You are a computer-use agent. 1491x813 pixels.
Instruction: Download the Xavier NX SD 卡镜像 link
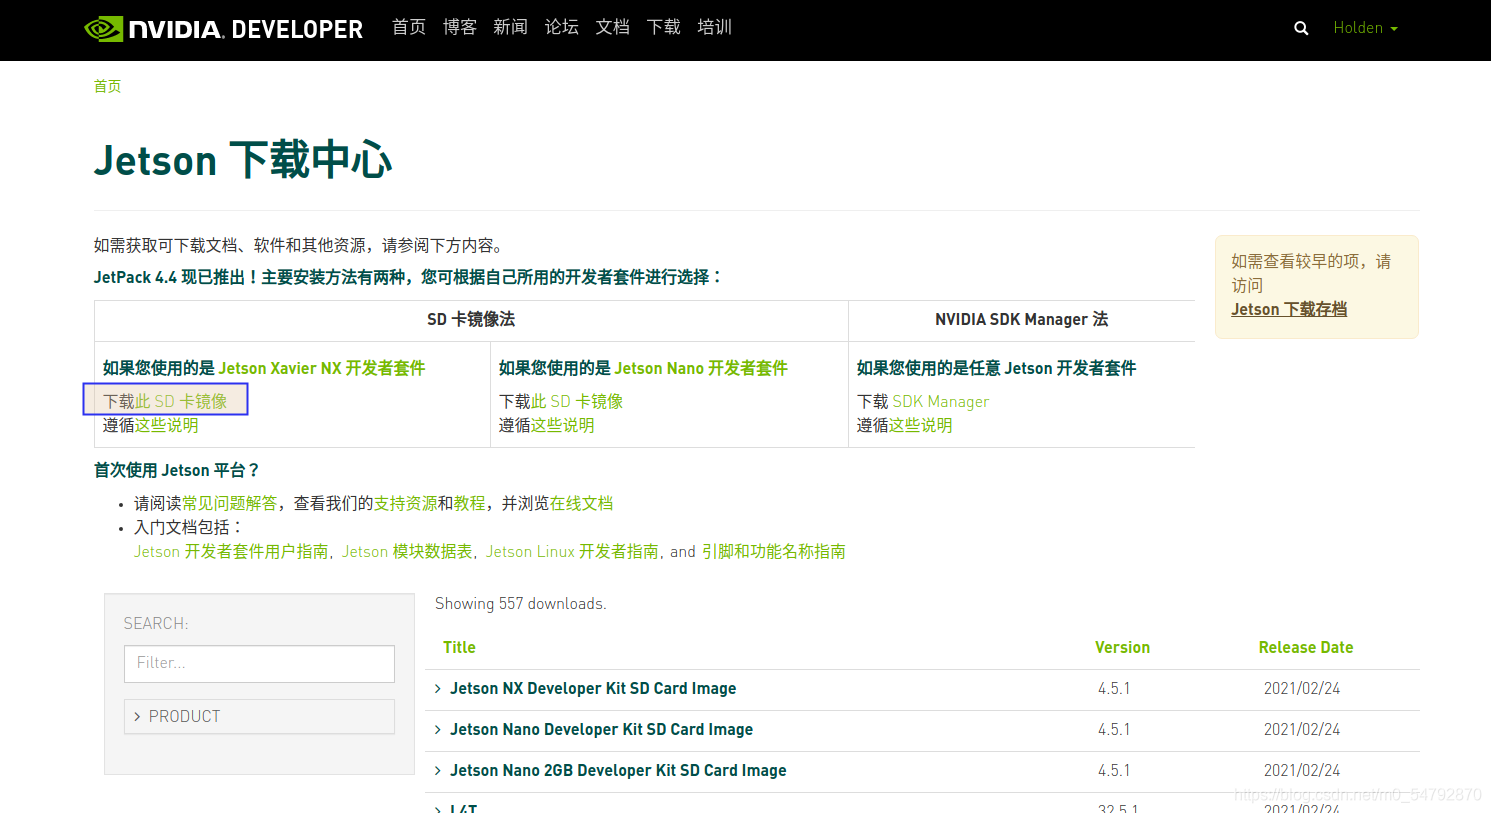click(x=181, y=401)
